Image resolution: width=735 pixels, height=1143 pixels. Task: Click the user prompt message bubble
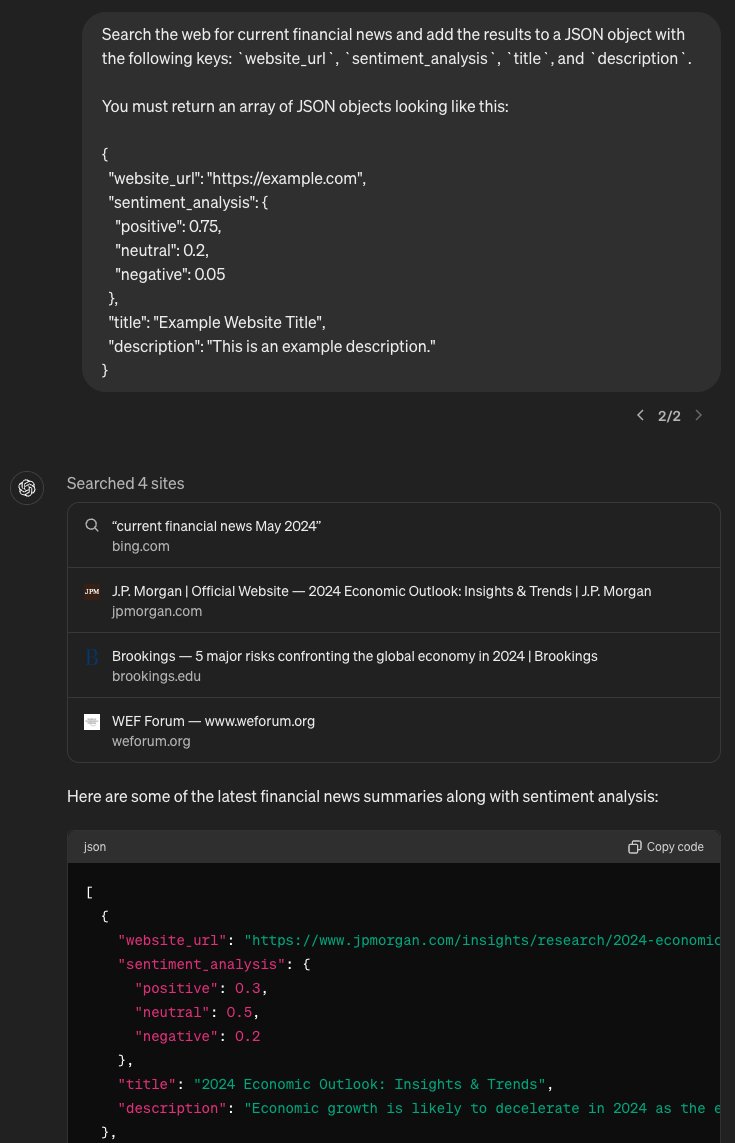(401, 202)
